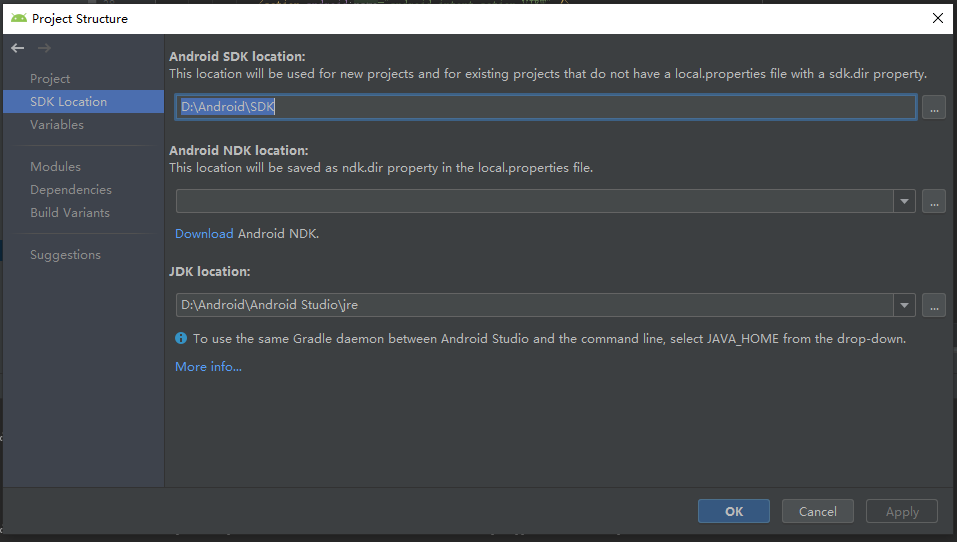The height and width of the screenshot is (542, 957).
Task: Select SDK Location in the sidebar
Action: [x=84, y=101]
